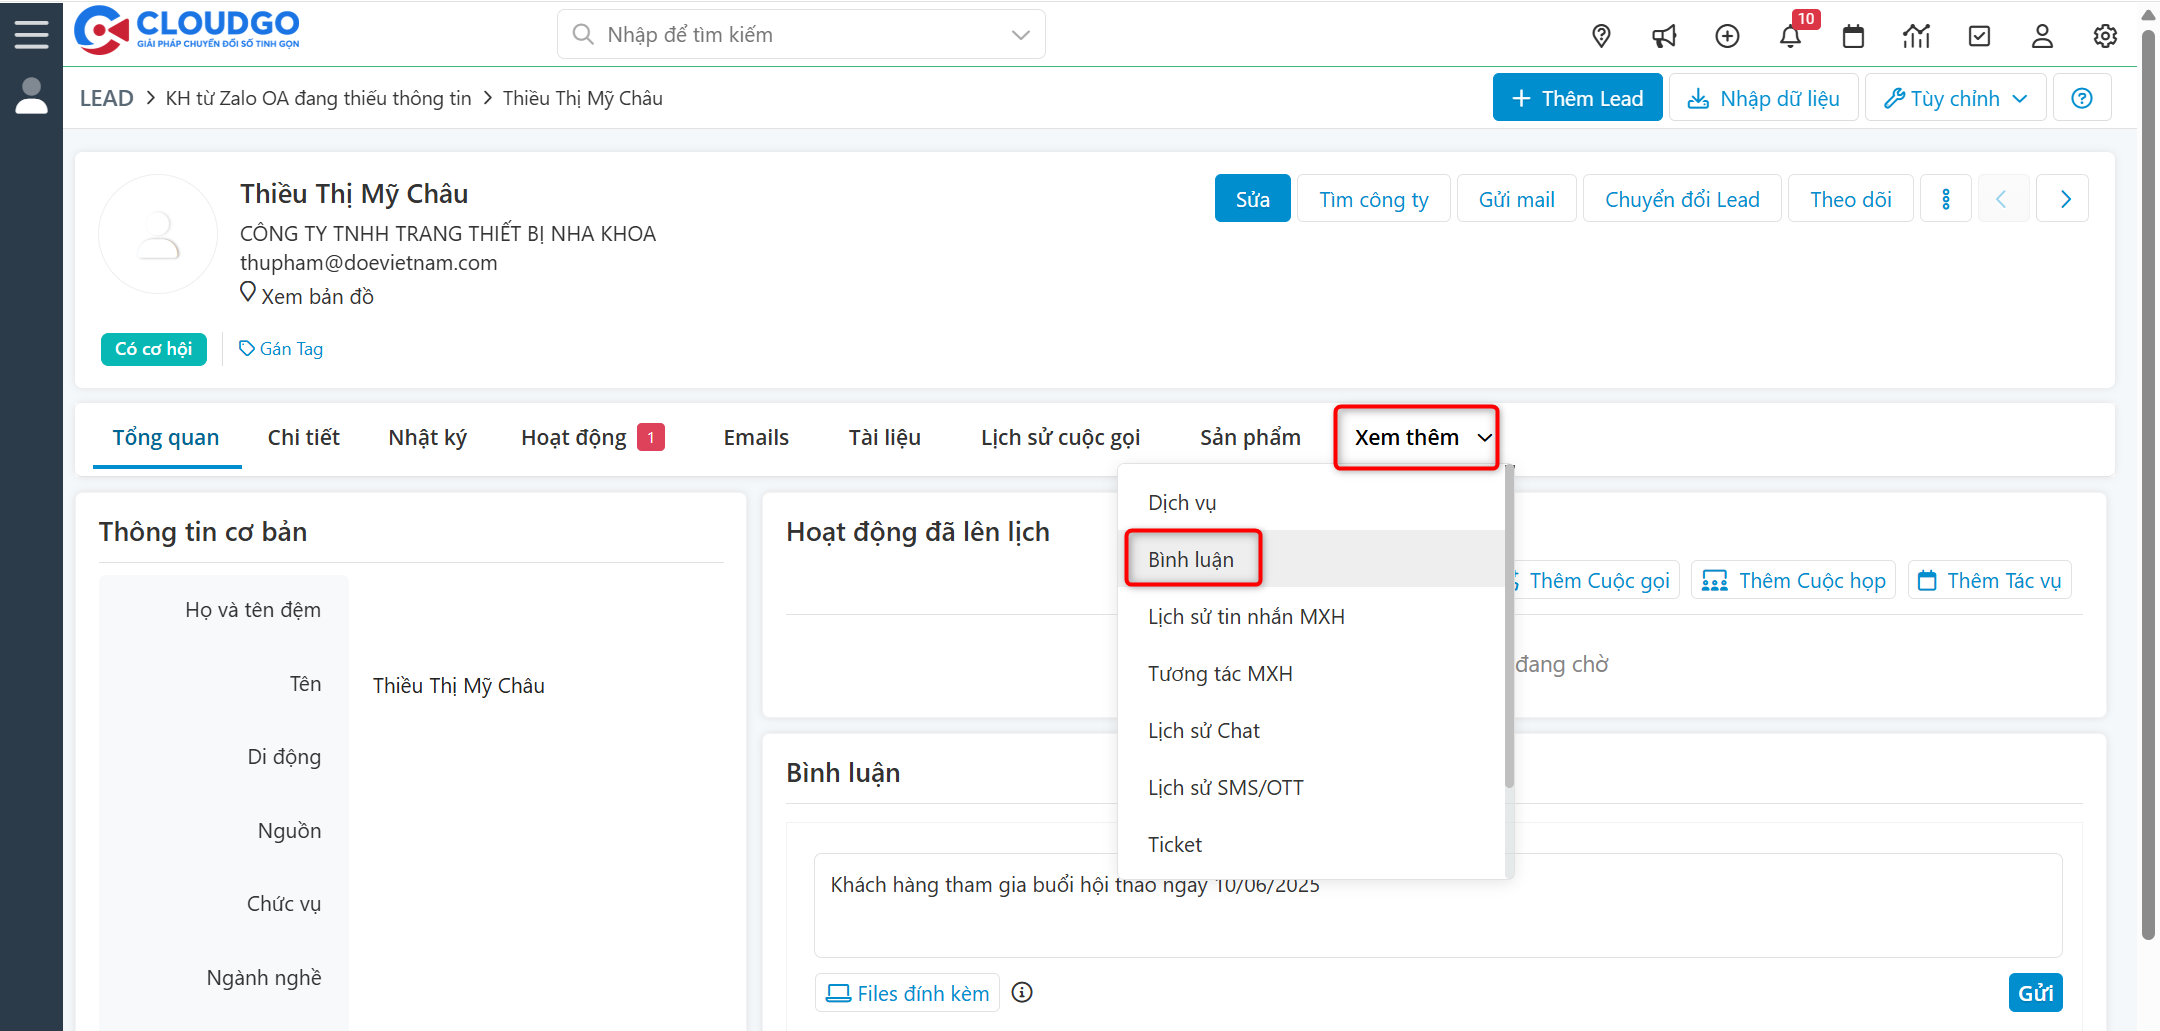Choose Lịch sử Chat menu entry

pyautogui.click(x=1203, y=730)
